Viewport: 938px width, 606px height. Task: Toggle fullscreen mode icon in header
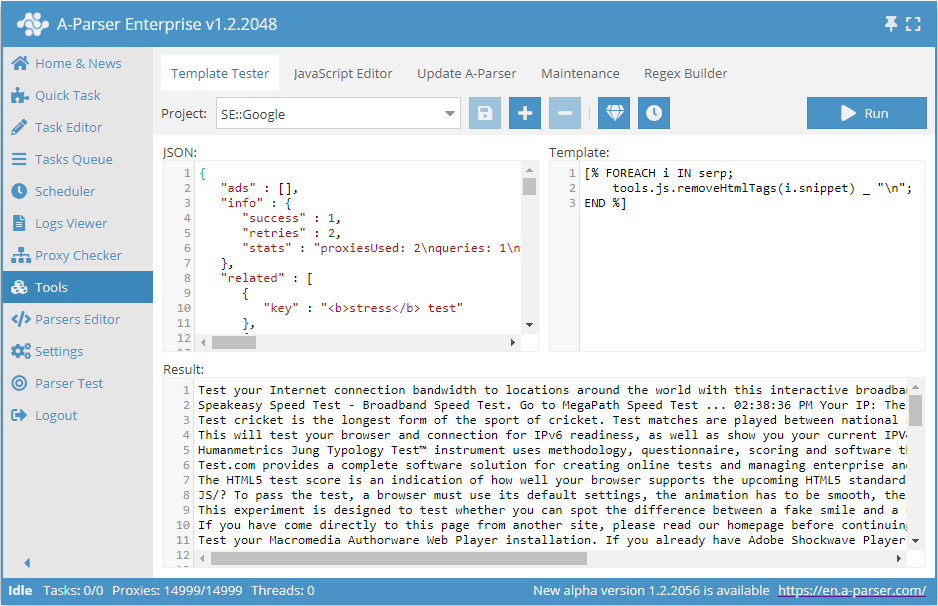pyautogui.click(x=913, y=23)
